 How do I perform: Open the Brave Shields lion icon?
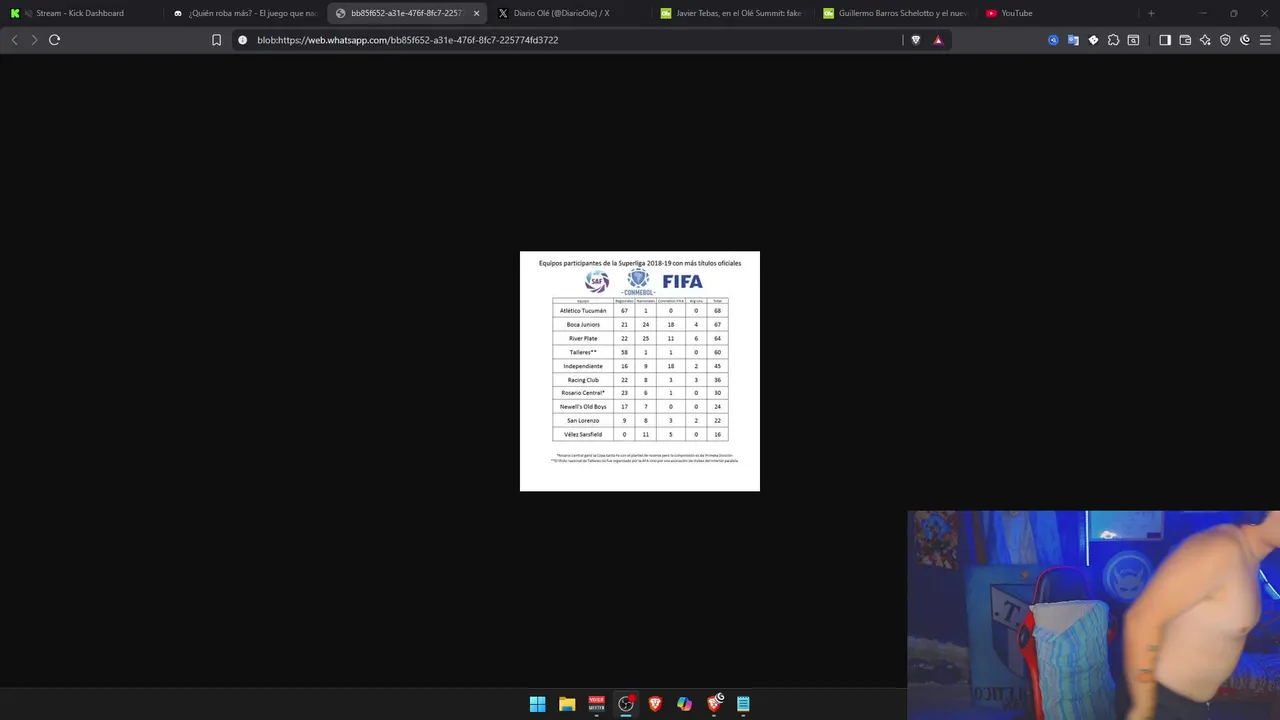915,40
